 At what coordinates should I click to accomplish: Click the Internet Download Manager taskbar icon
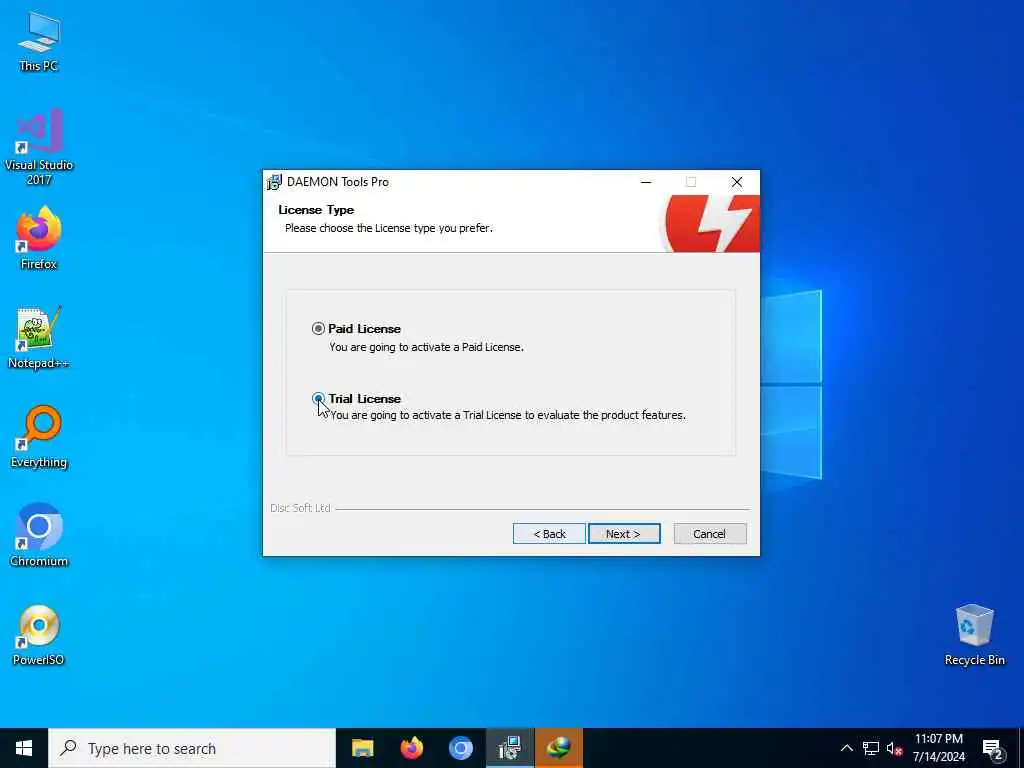558,748
